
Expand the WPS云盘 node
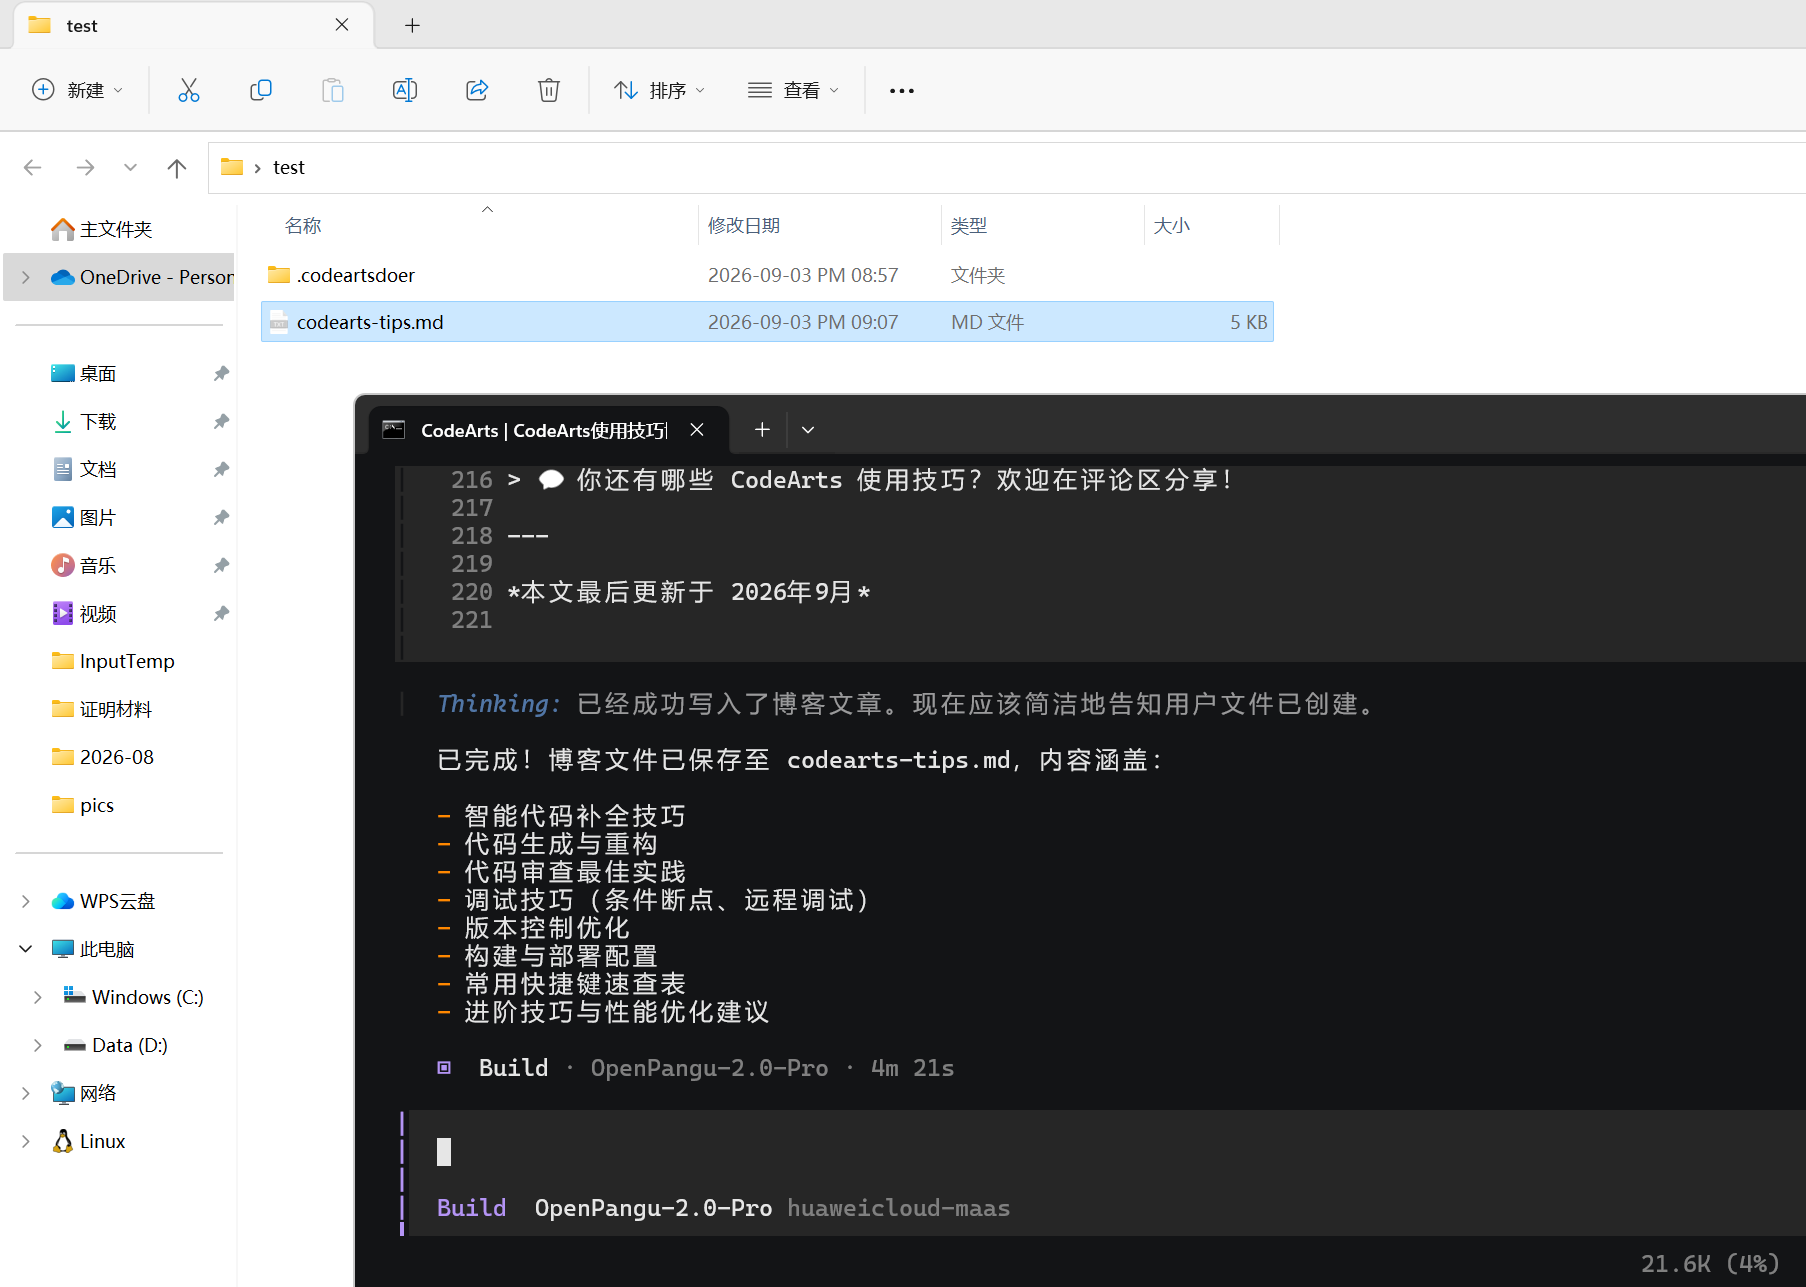pos(26,901)
